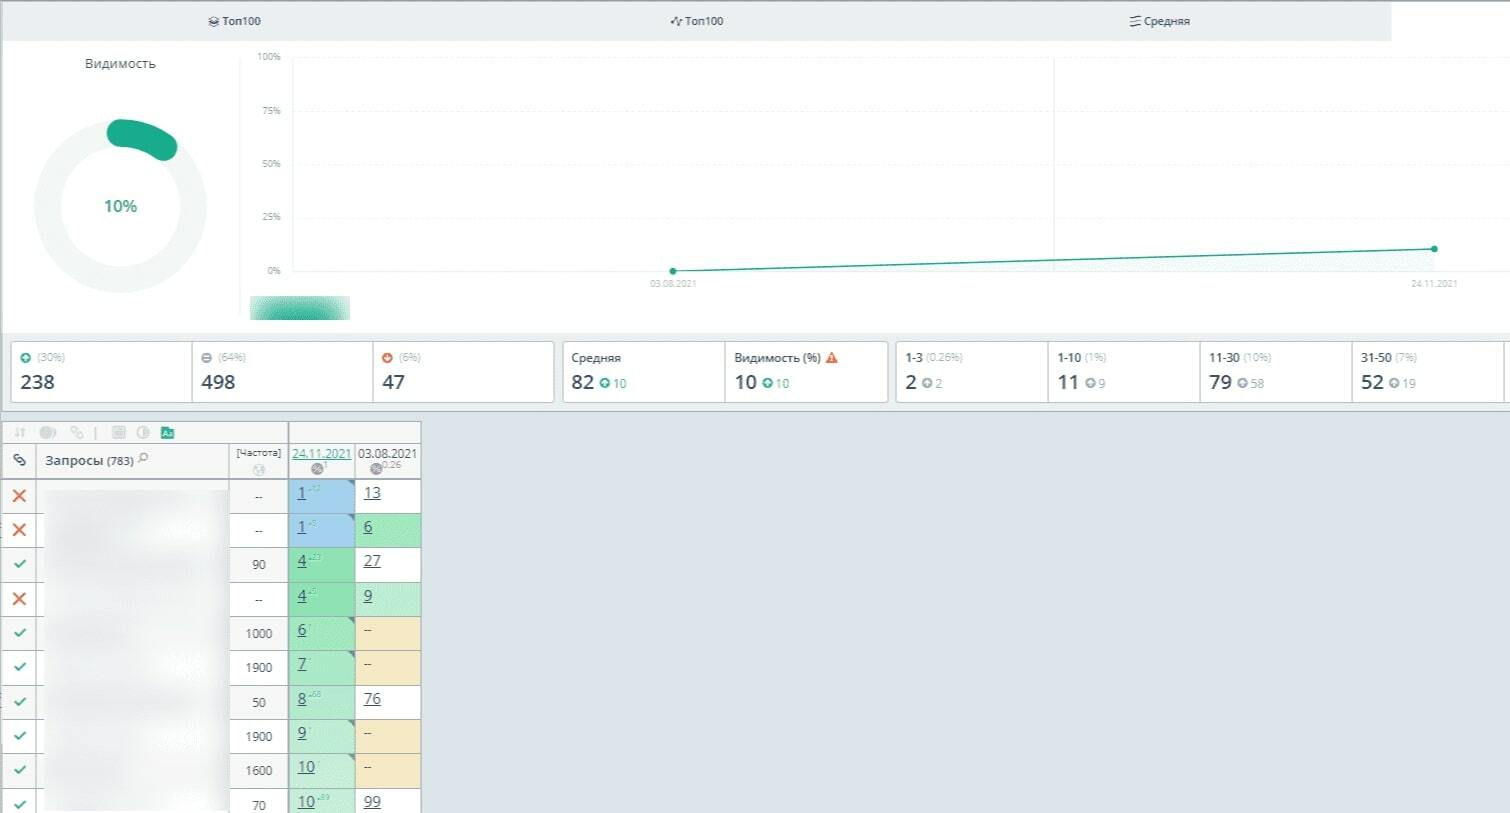1510x813 pixels.
Task: Click the Средняя 82 stat card
Action: point(644,372)
